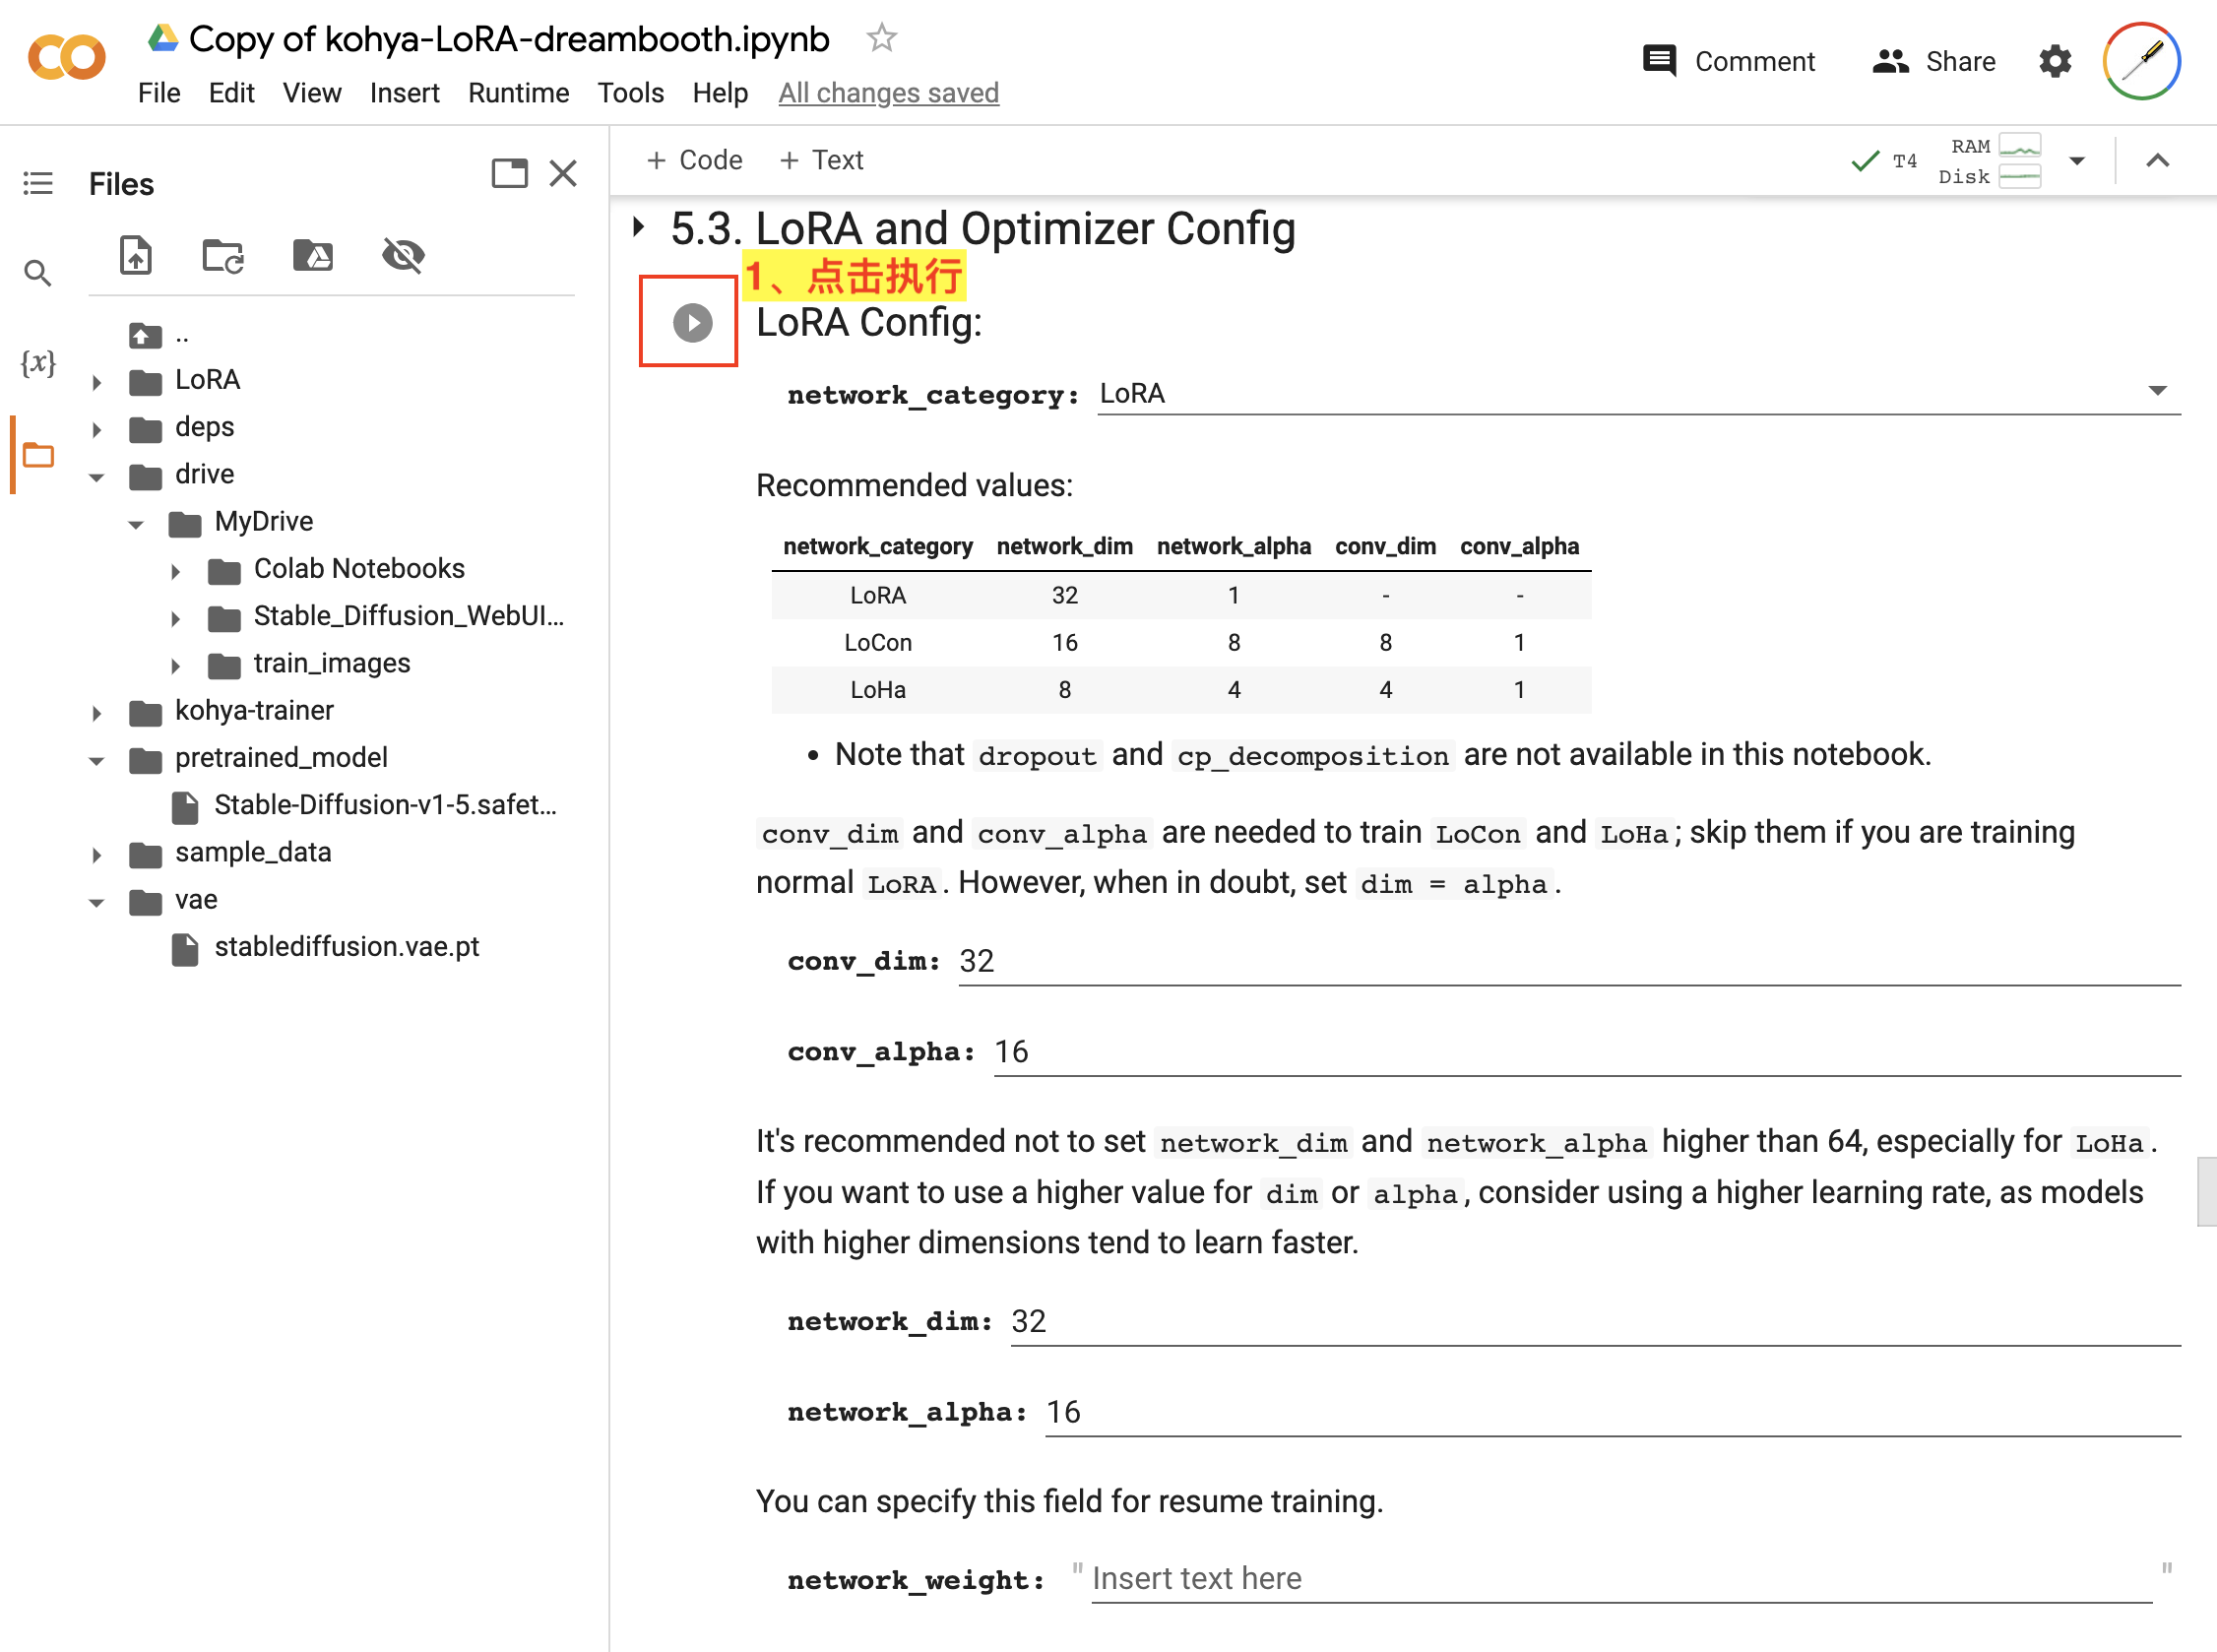Open the Comment panel
2217x1652 pixels.
tap(1729, 61)
